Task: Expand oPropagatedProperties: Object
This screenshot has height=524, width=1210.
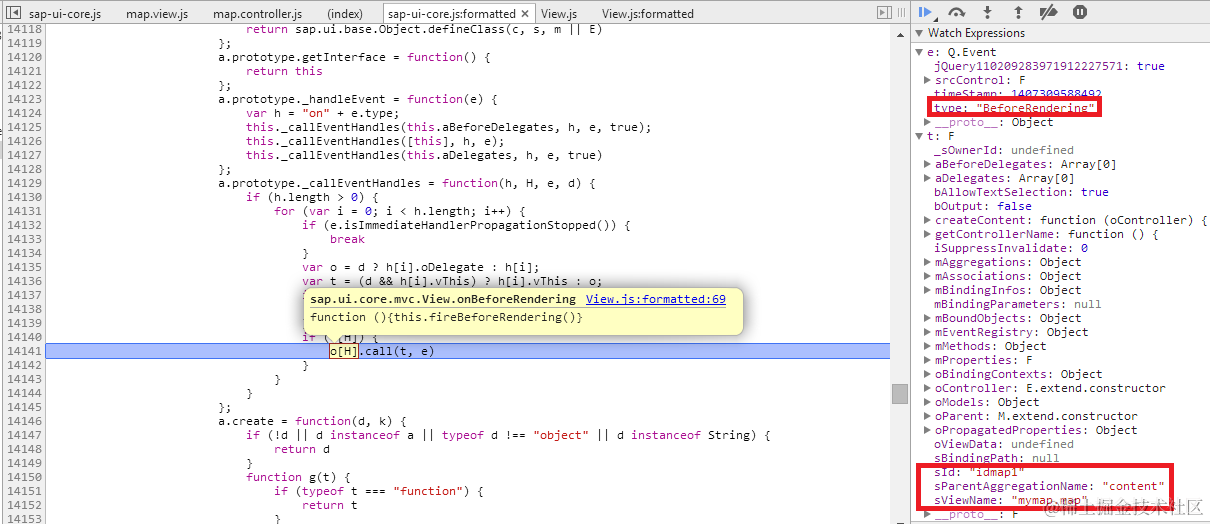Action: pos(929,430)
